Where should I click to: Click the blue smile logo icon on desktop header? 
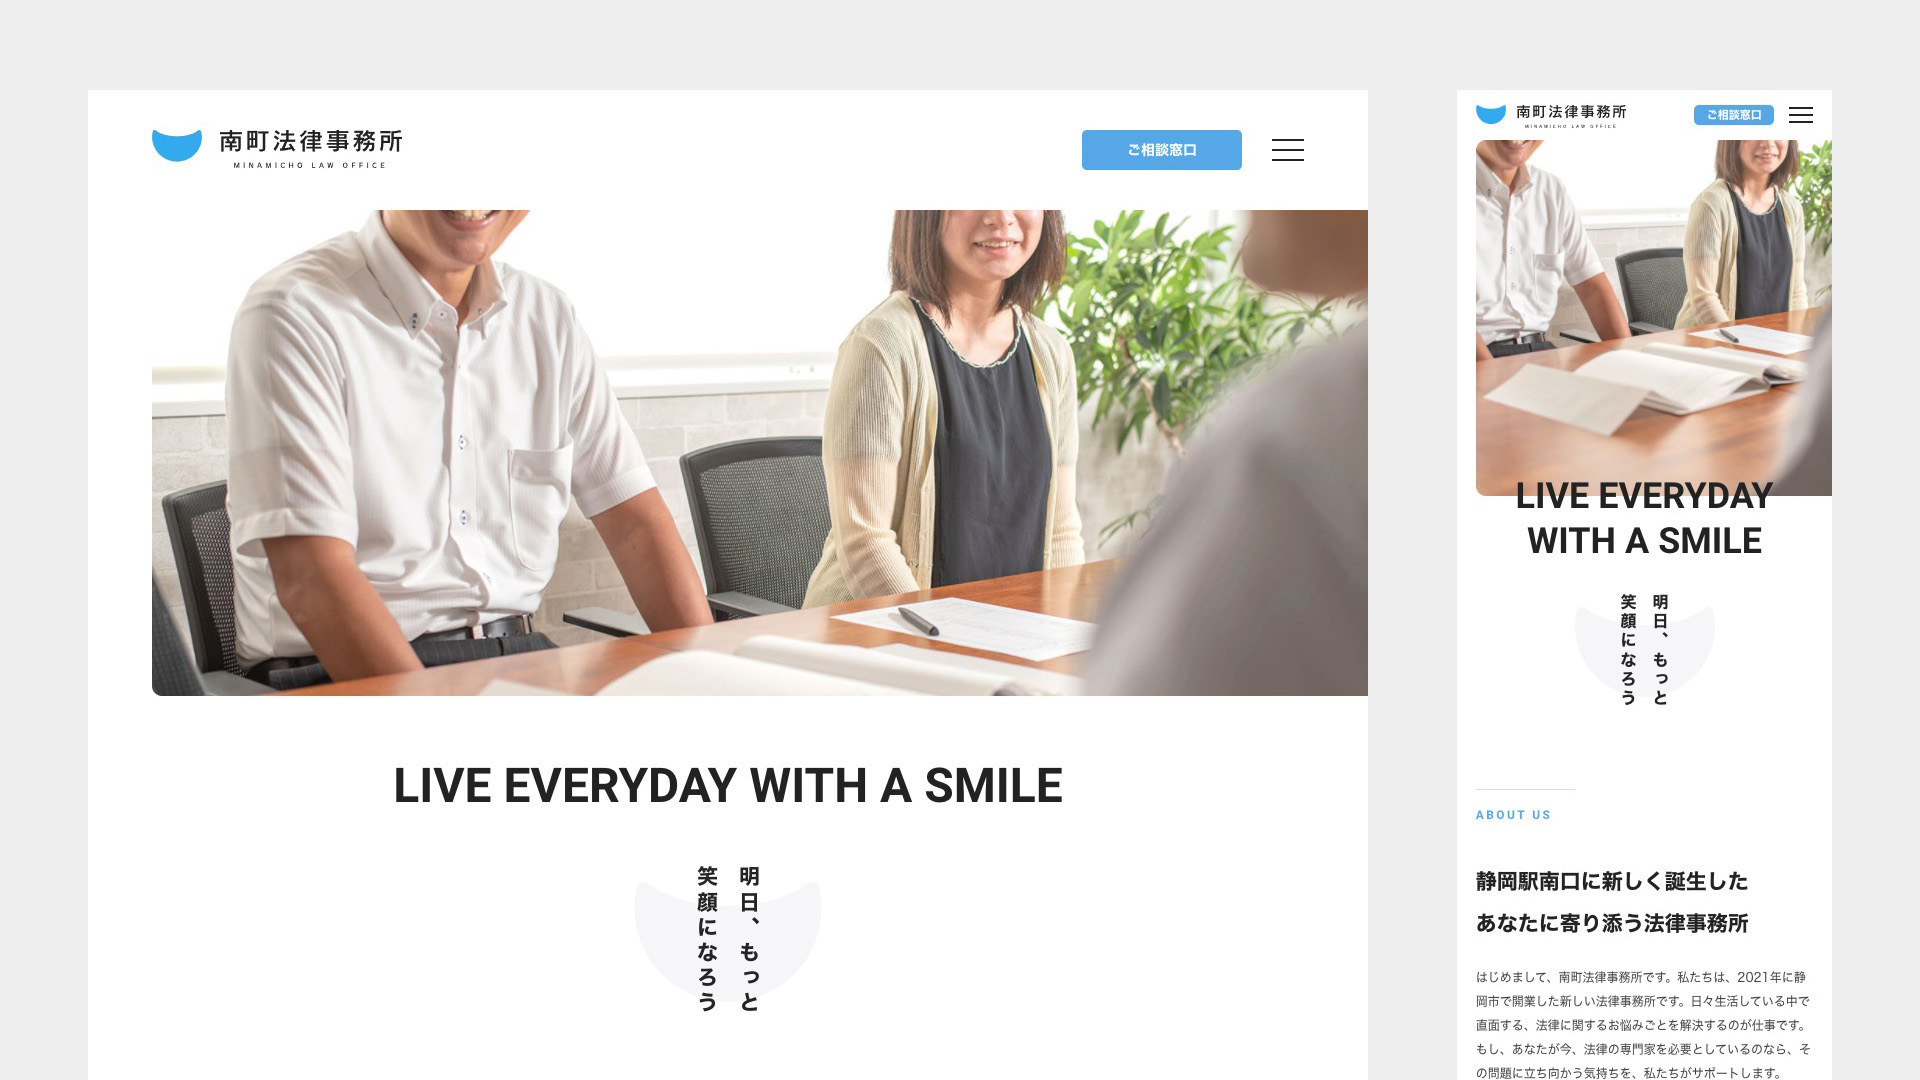177,146
